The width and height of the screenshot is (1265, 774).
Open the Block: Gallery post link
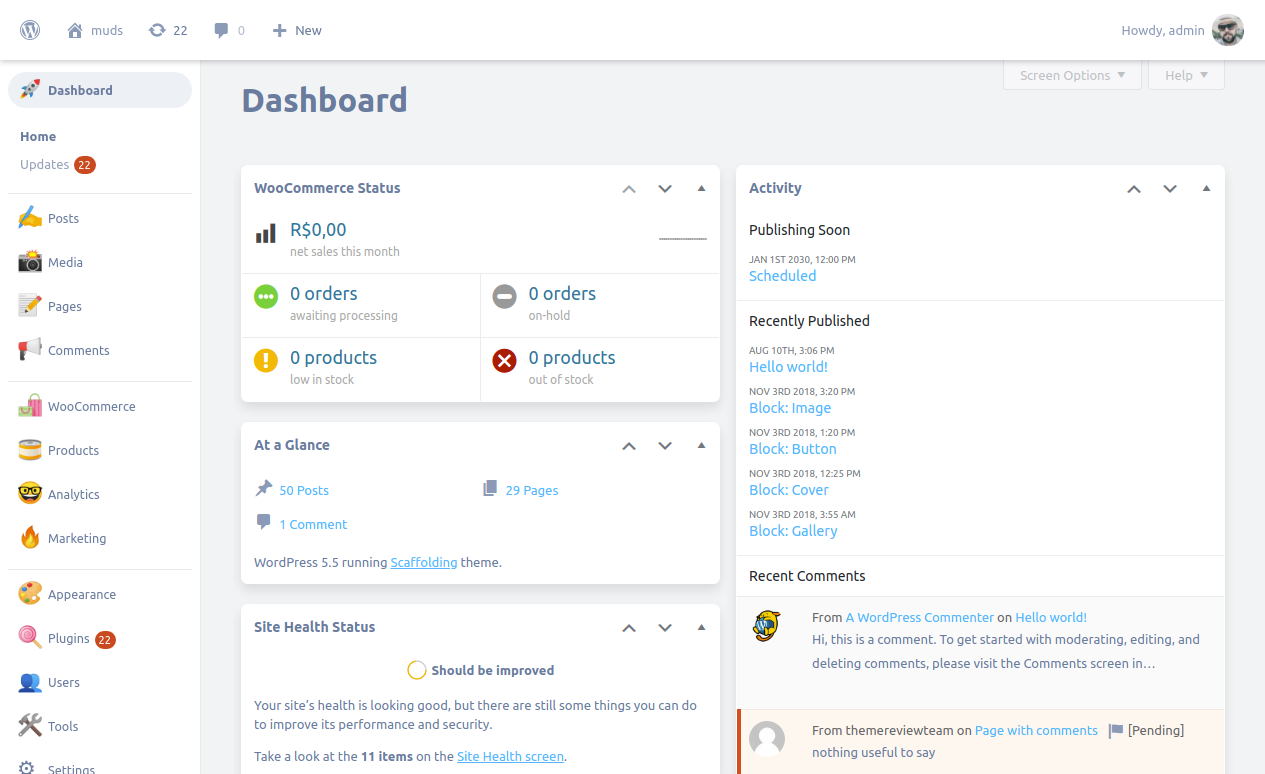pos(793,531)
